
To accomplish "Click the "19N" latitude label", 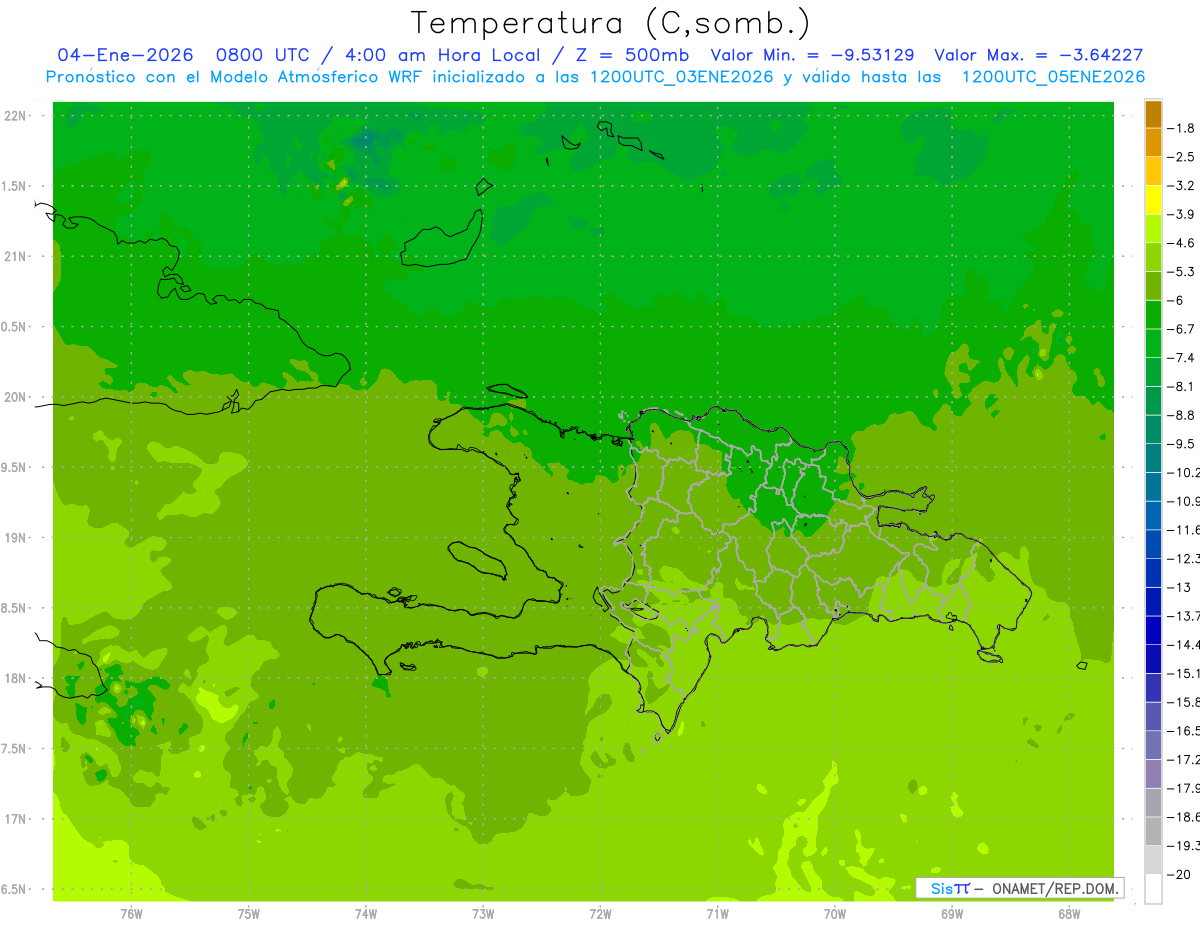I will [15, 537].
